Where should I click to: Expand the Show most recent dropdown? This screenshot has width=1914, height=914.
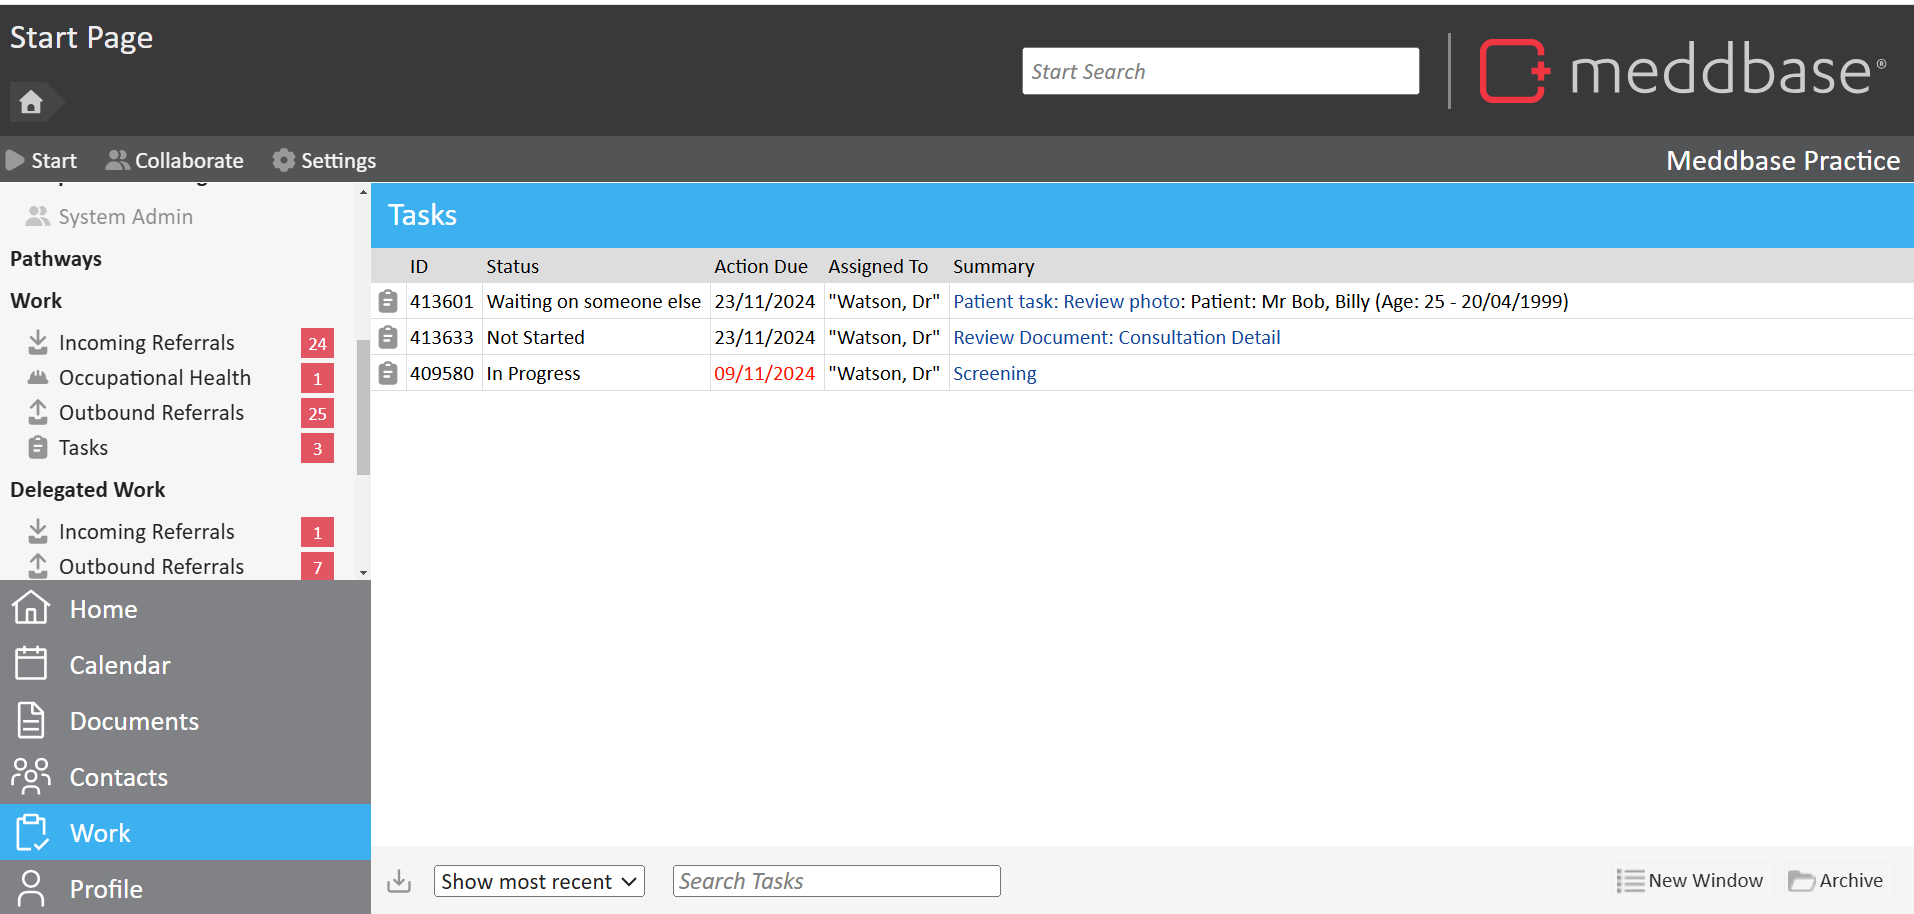pos(539,881)
